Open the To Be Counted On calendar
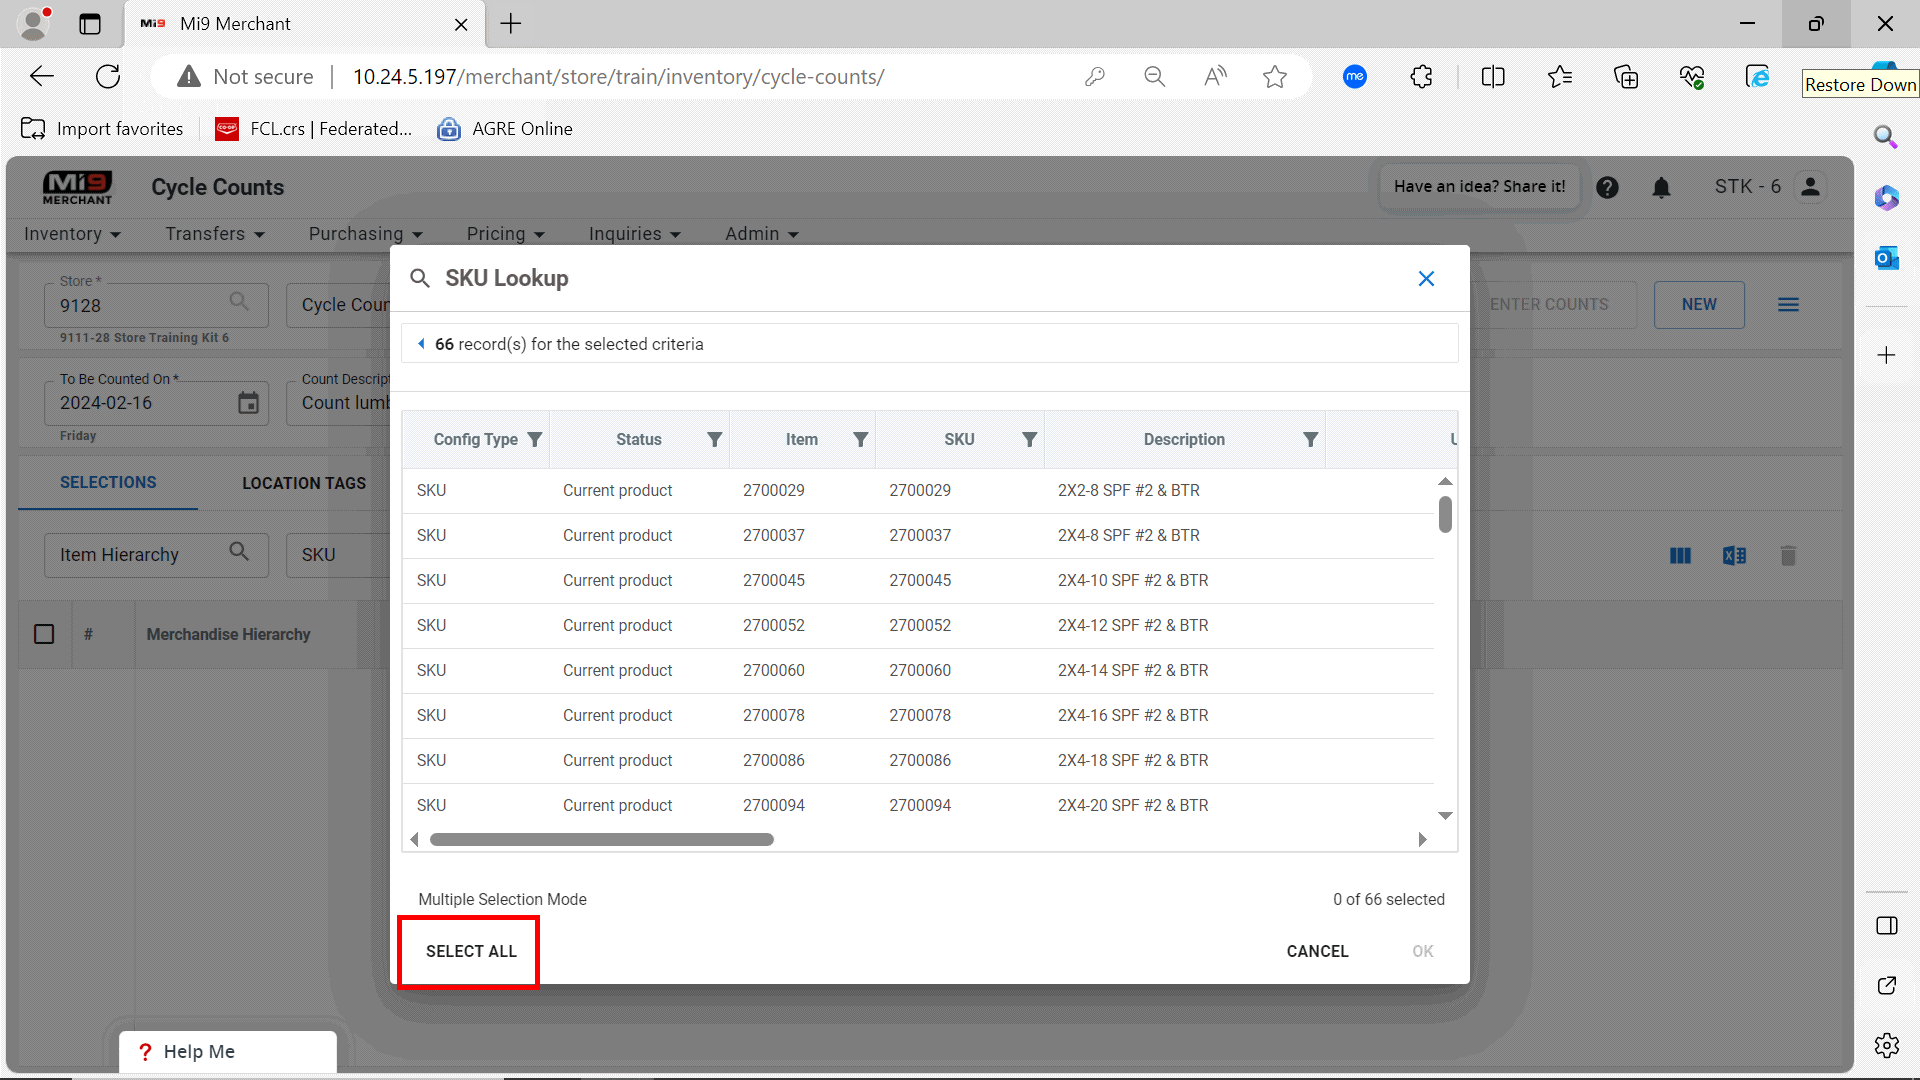This screenshot has width=1920, height=1080. tap(248, 403)
